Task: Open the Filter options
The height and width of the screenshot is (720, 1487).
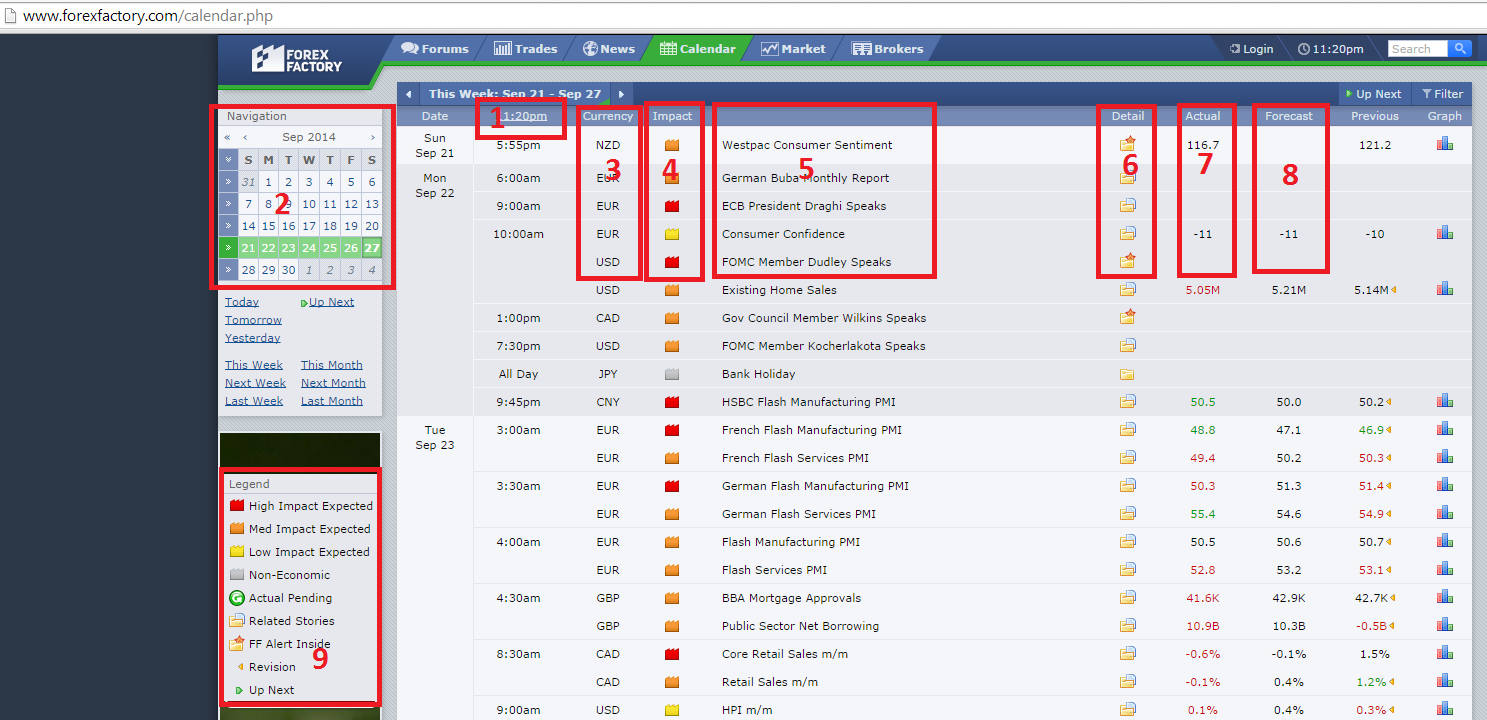Action: click(x=1442, y=94)
